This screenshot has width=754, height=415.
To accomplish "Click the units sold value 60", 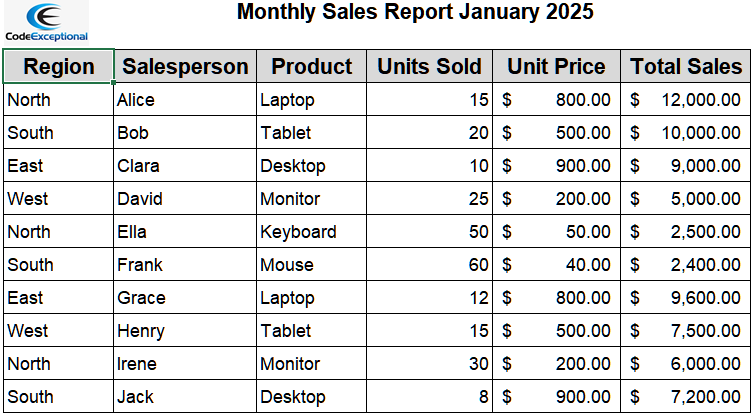I will (430, 265).
